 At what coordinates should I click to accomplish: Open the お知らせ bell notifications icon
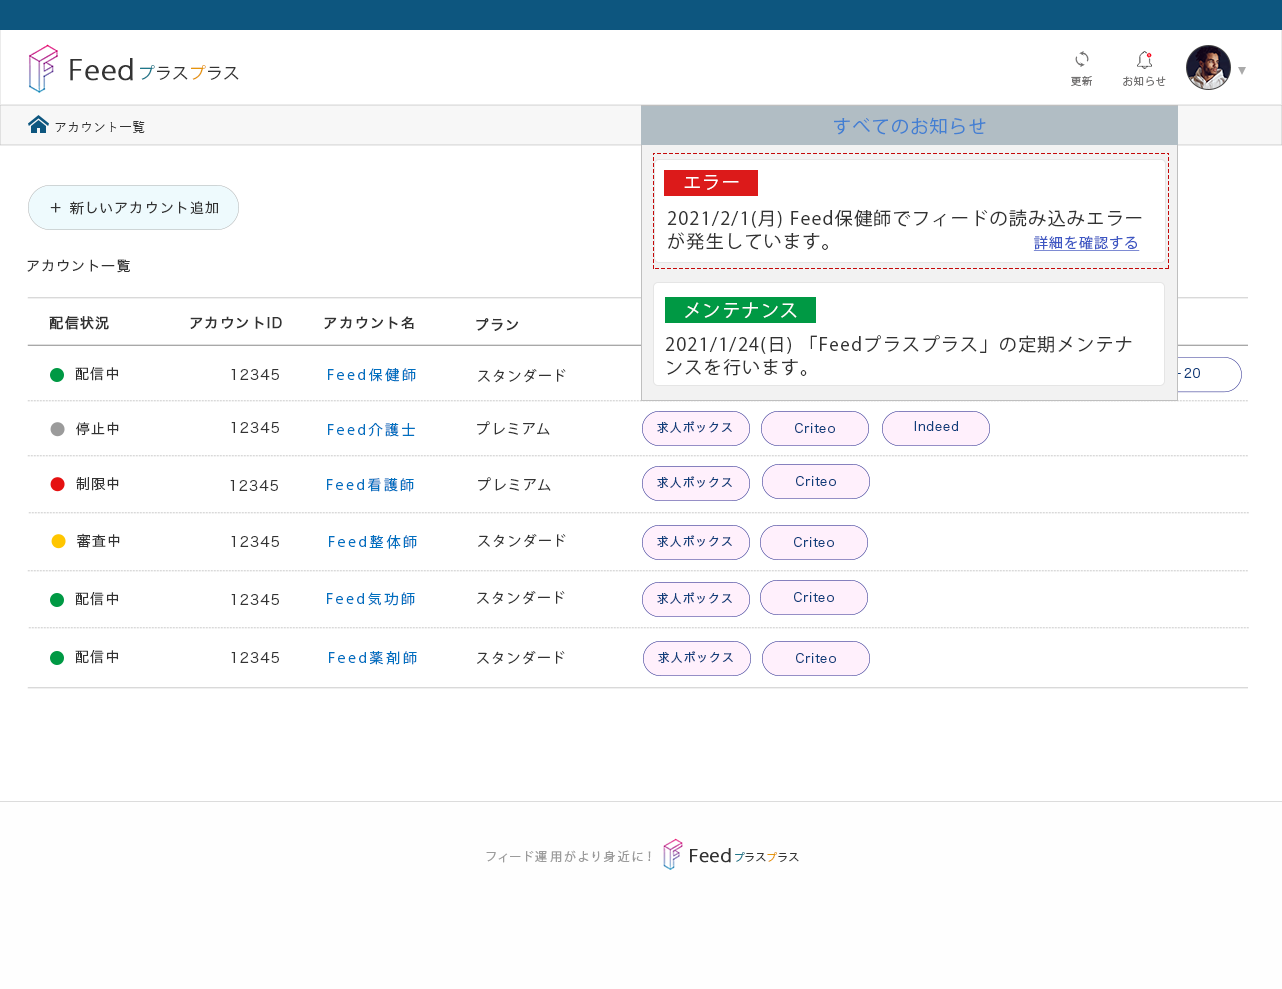tap(1144, 60)
